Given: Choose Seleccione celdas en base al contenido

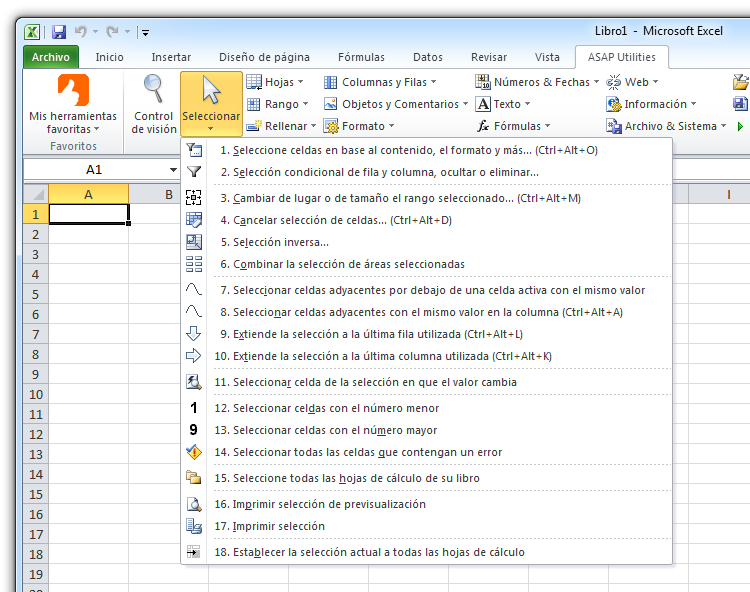Looking at the screenshot, I should click(x=427, y=150).
